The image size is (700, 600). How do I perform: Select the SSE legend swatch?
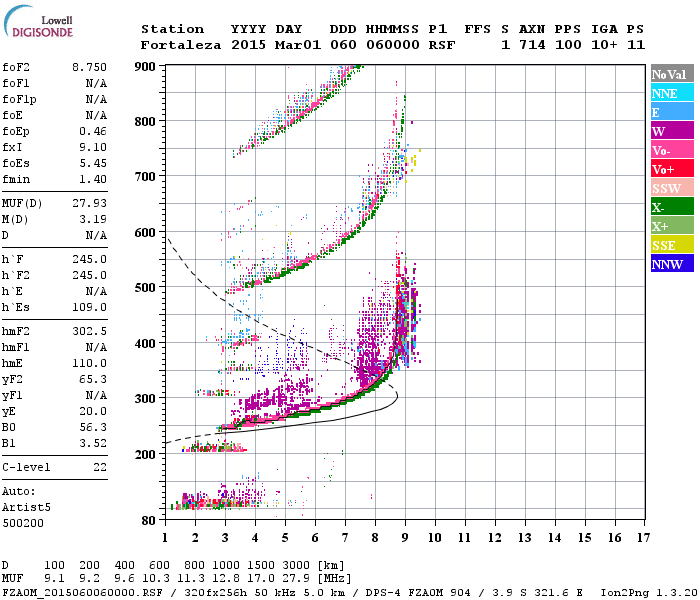point(672,245)
